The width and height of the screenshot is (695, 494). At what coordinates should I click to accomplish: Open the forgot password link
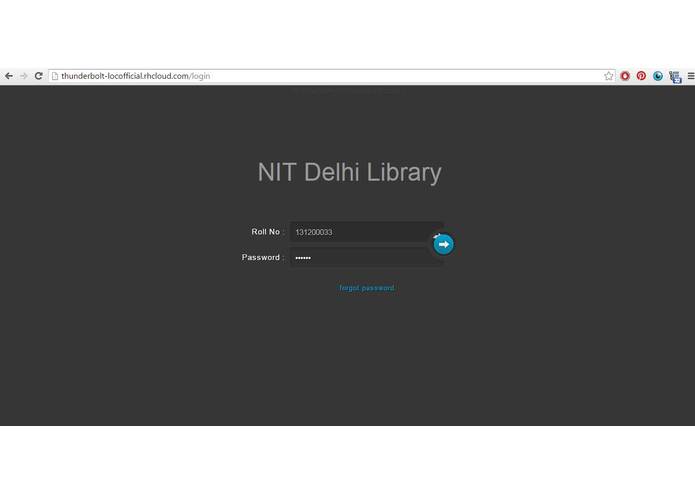pos(367,288)
